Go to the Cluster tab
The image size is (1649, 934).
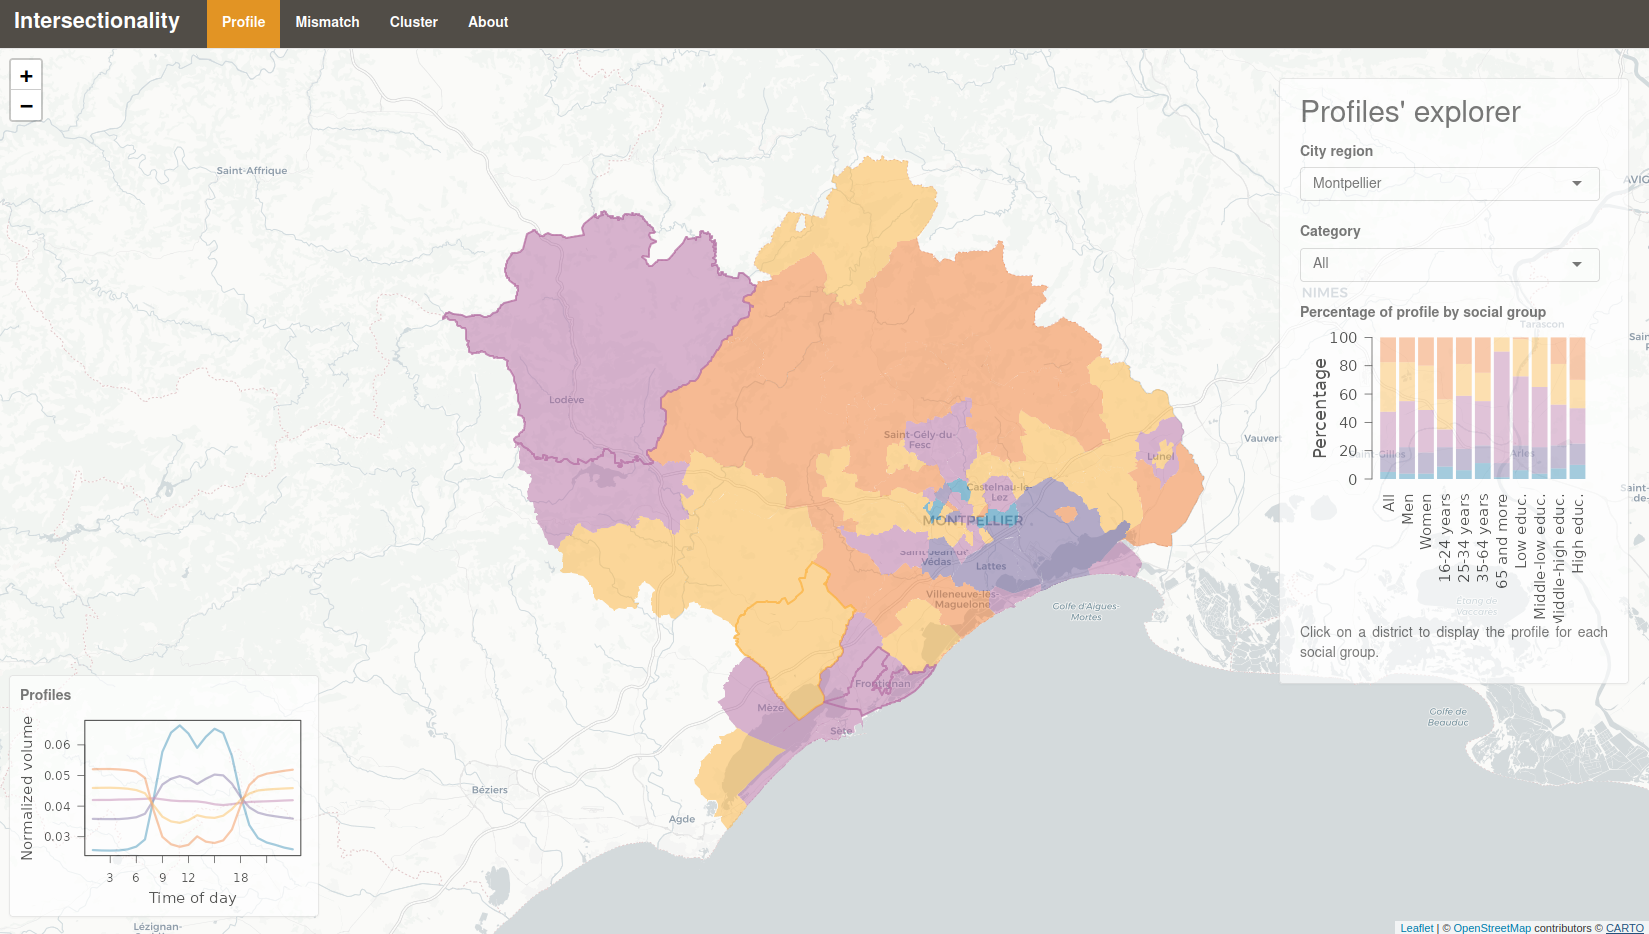(x=414, y=22)
